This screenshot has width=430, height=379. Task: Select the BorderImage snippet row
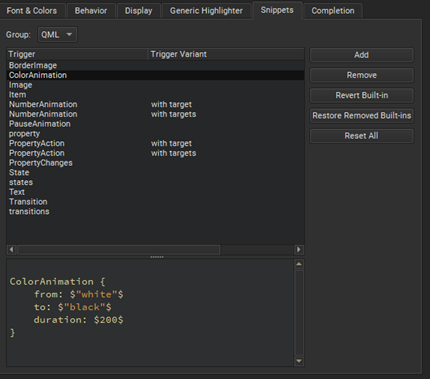tap(155, 65)
